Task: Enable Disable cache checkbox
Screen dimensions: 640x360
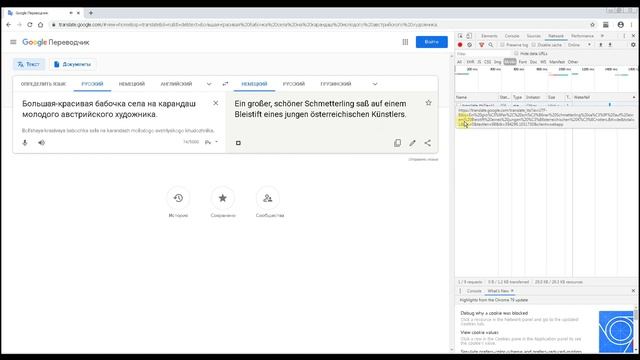Action: click(x=534, y=45)
